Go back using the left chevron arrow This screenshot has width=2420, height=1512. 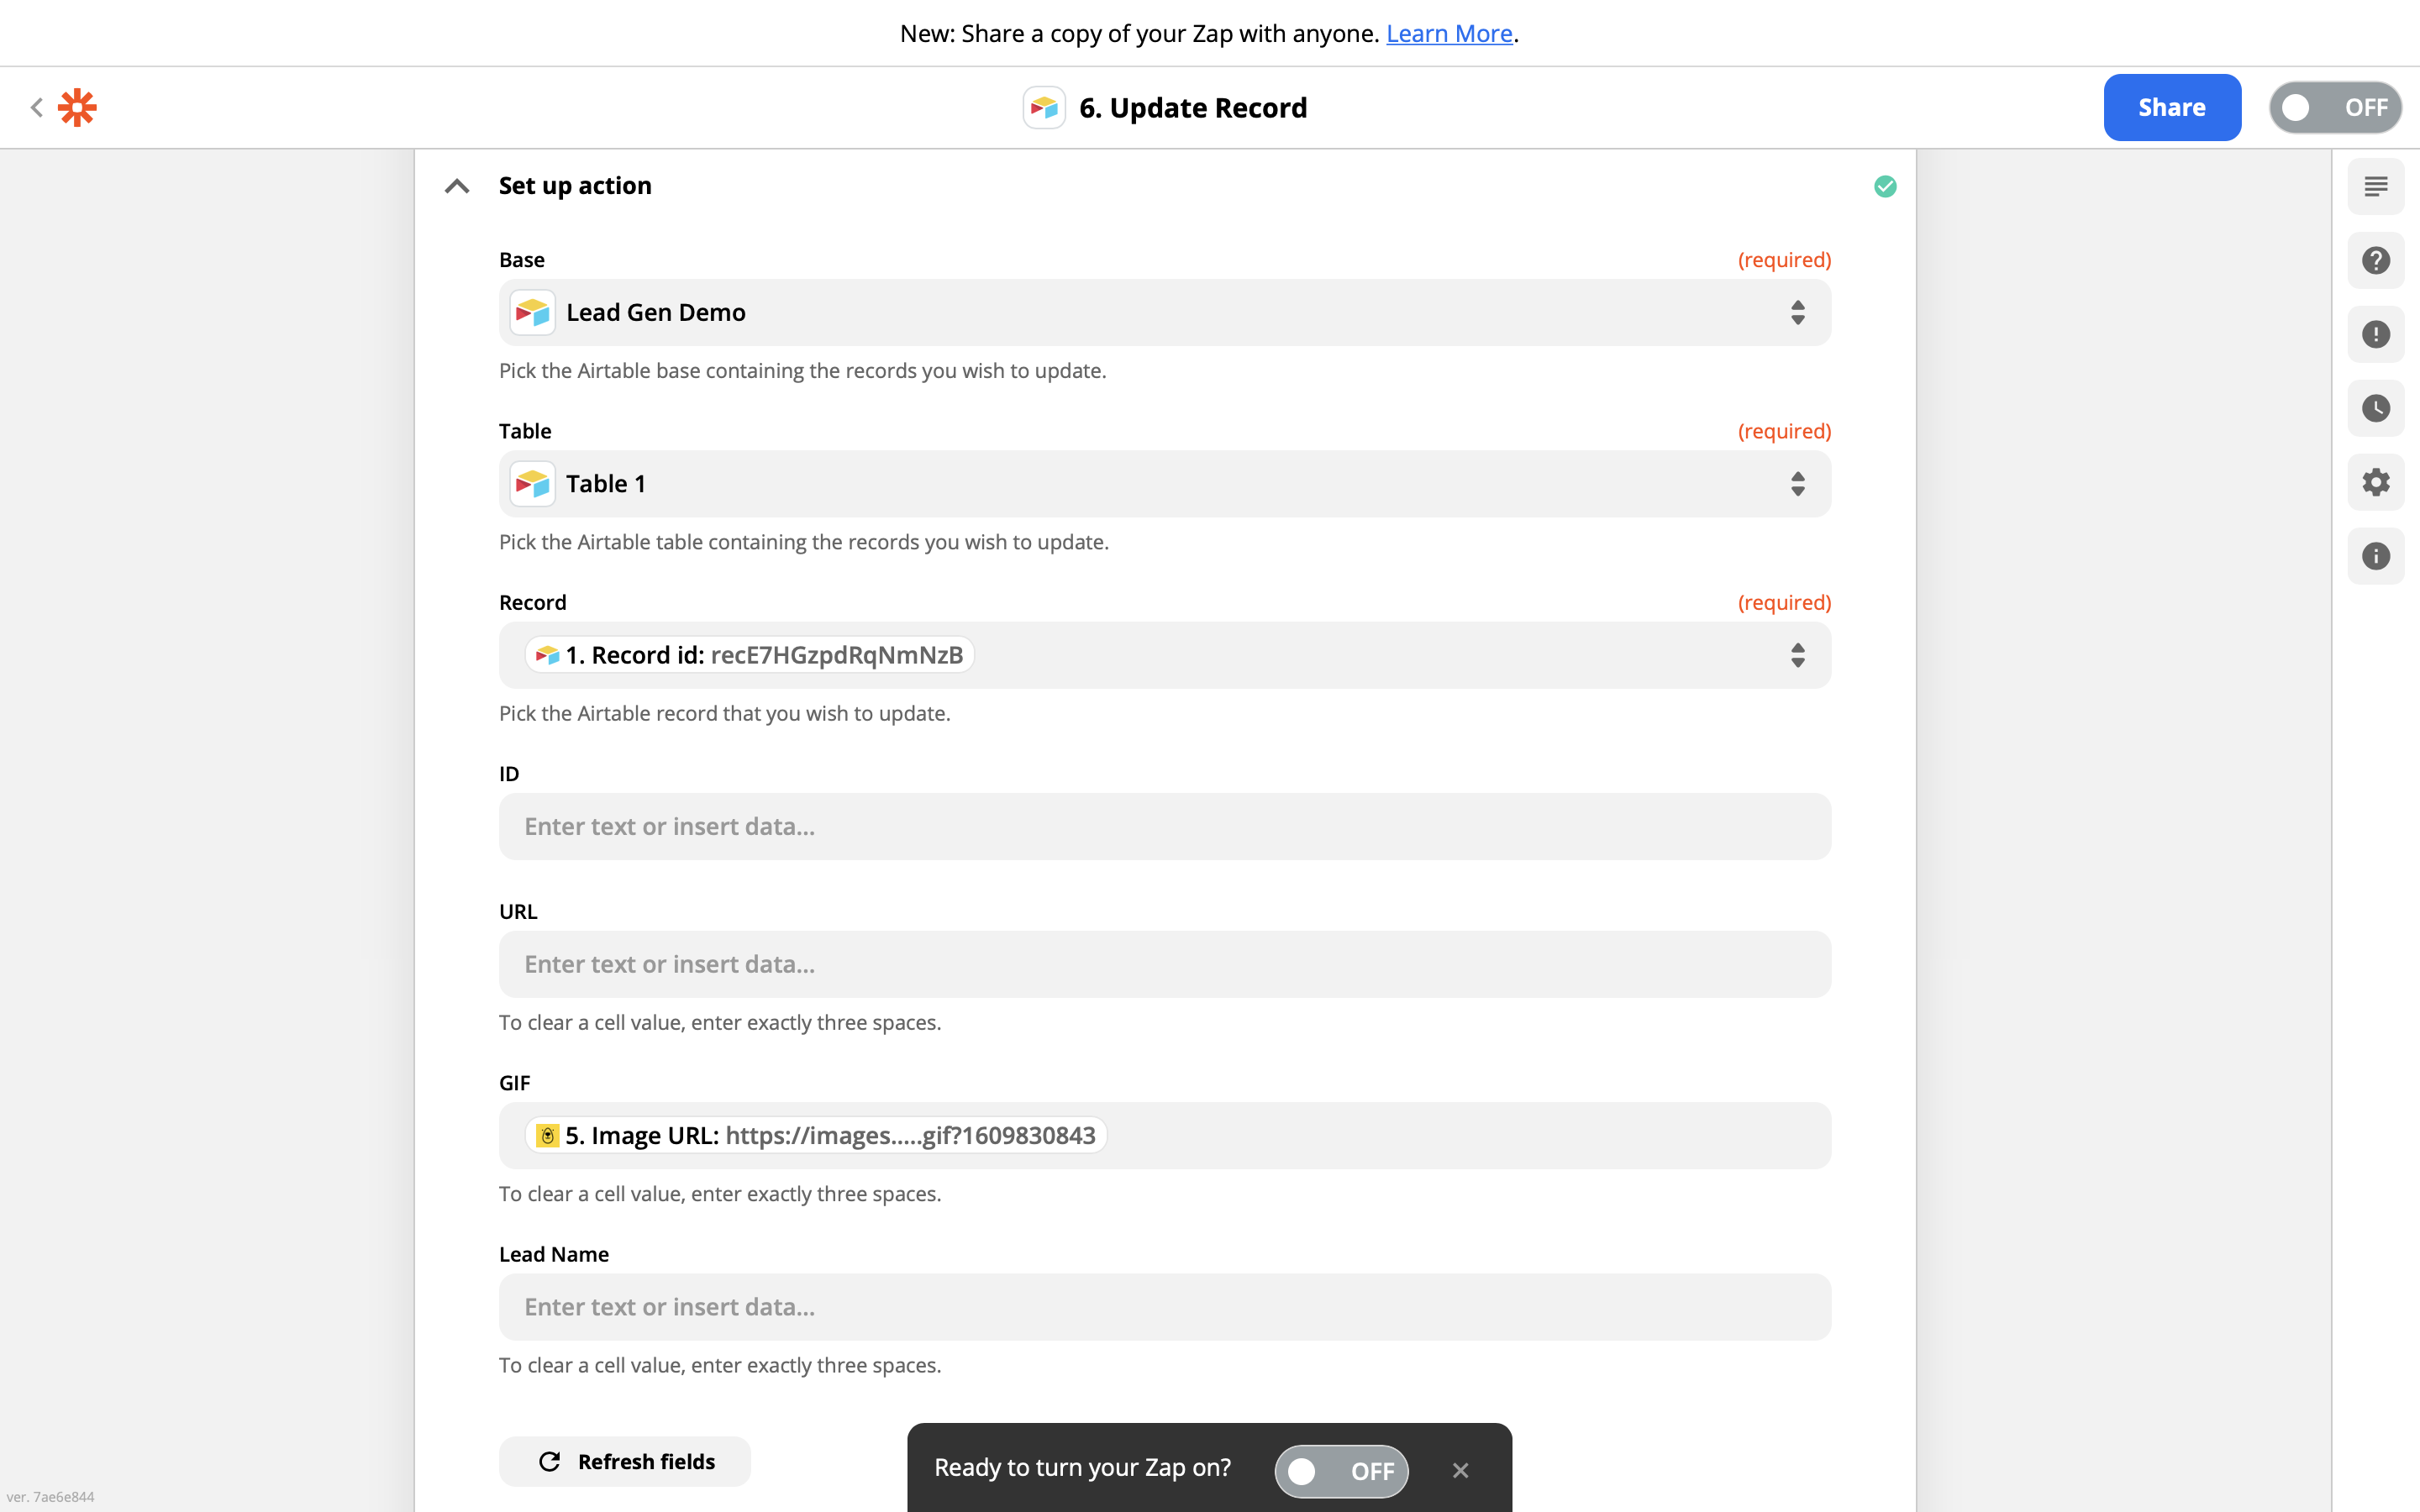pos(37,107)
